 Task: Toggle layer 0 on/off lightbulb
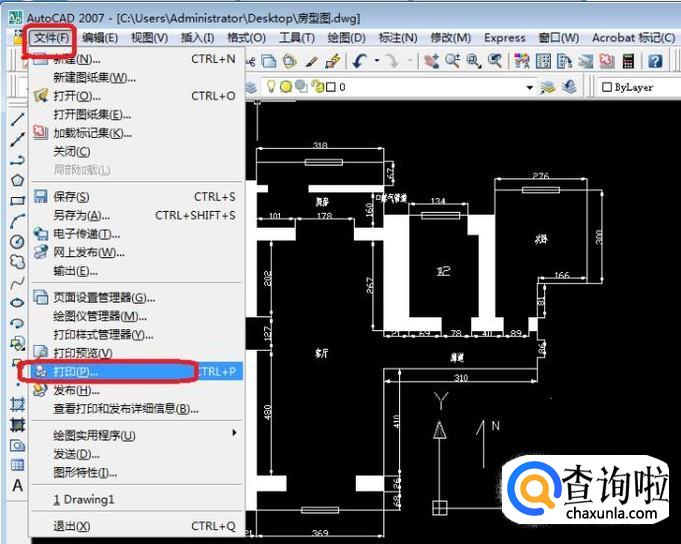[271, 86]
